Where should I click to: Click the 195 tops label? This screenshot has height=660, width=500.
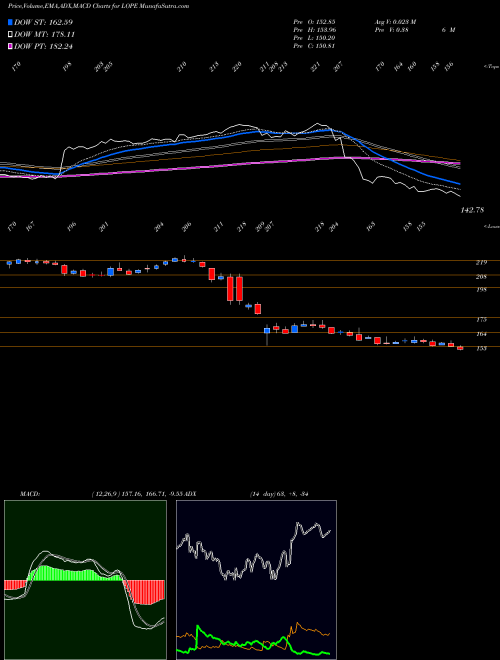pyautogui.click(x=67, y=67)
